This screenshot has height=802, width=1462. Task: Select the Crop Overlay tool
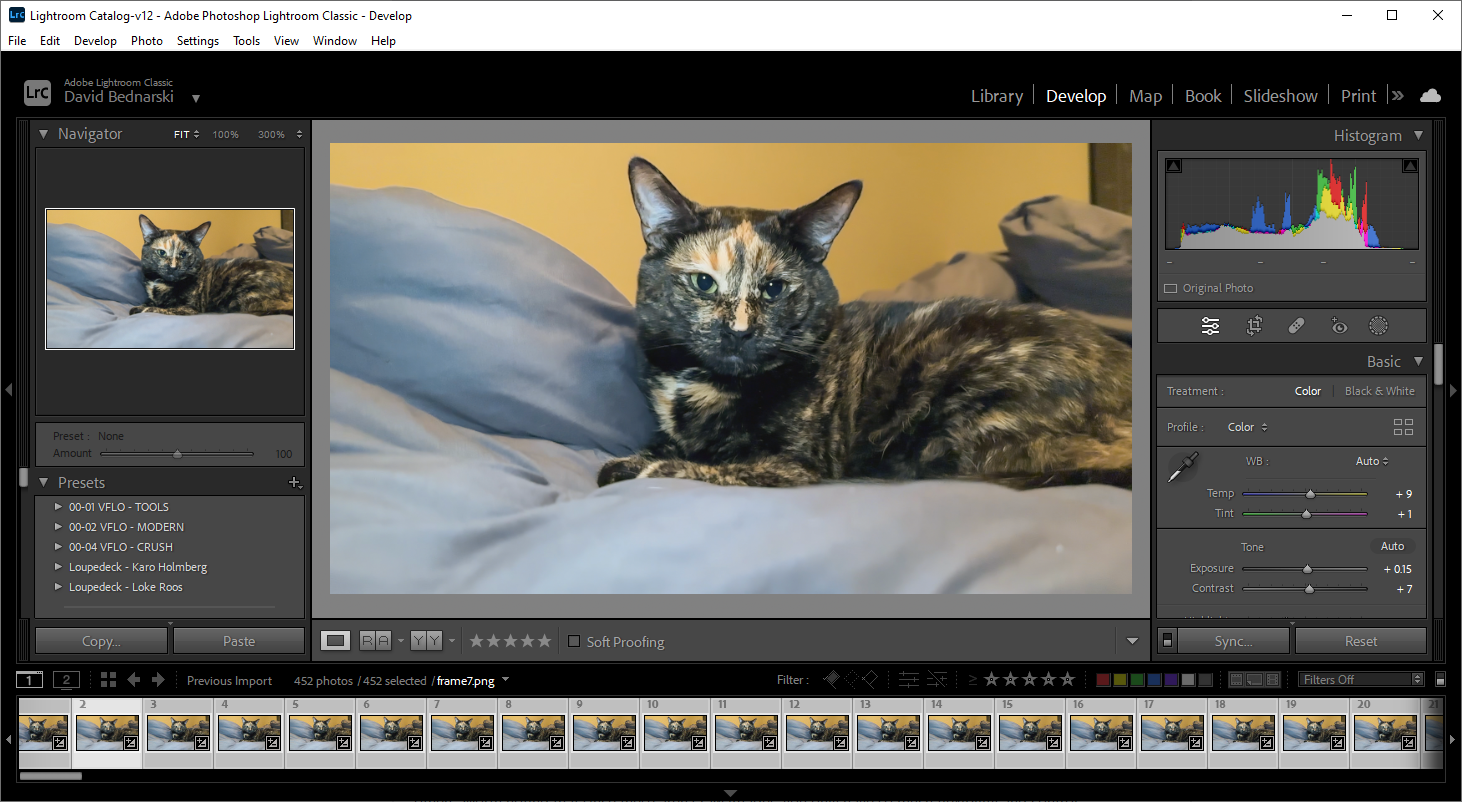point(1253,326)
